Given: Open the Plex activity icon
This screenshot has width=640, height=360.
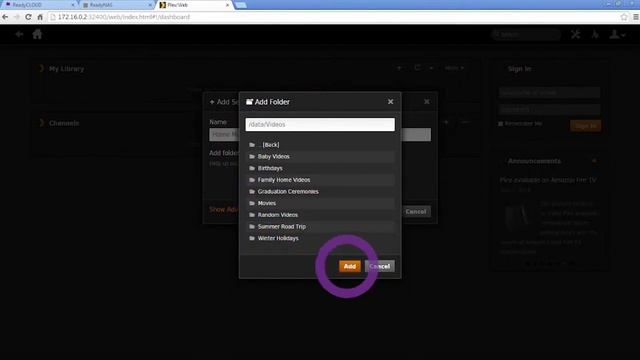Looking at the screenshot, I should pos(595,34).
